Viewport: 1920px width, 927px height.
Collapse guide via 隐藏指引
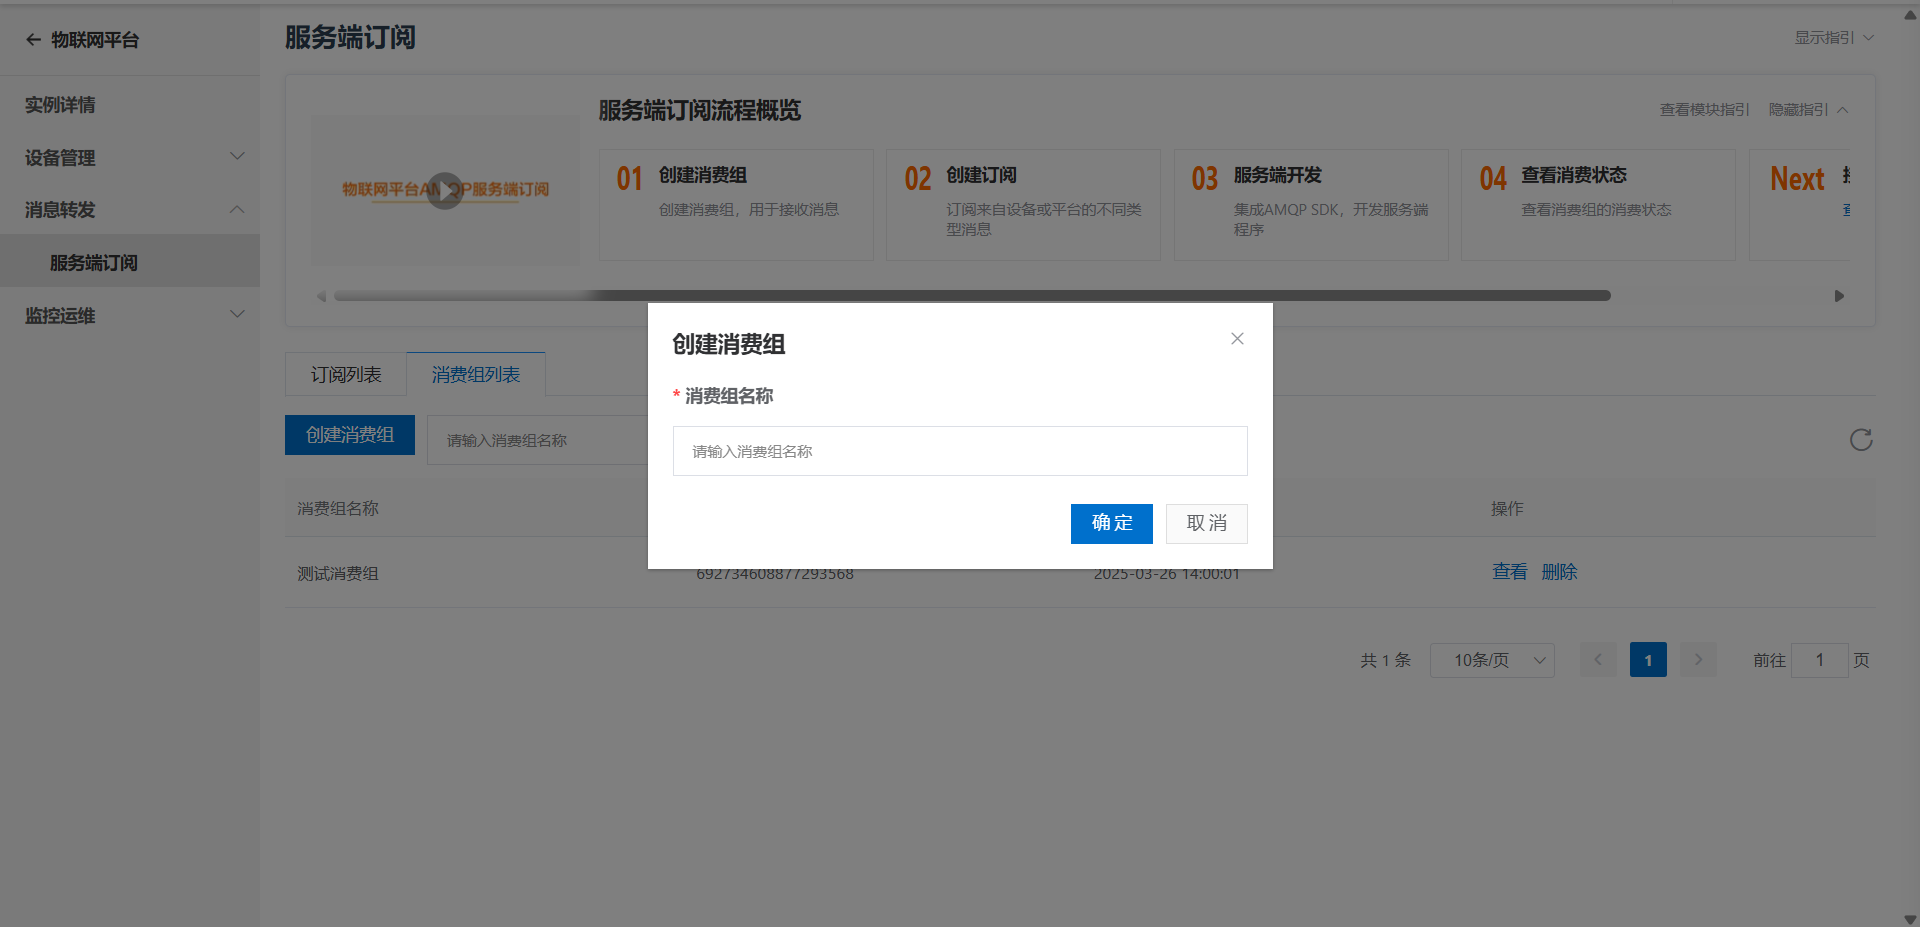click(x=1808, y=110)
